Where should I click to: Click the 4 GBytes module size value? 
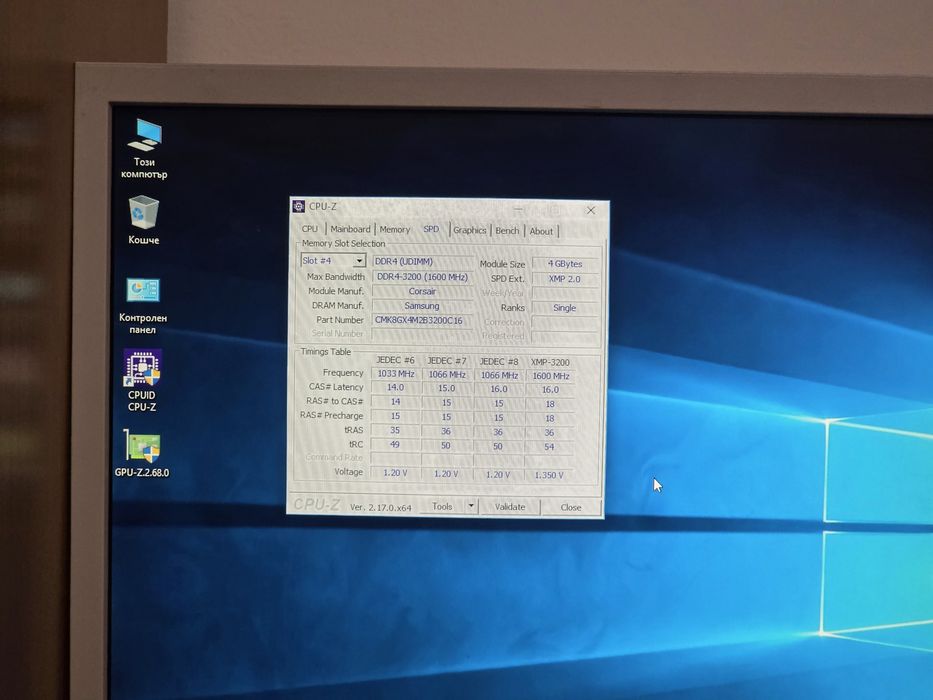(x=565, y=264)
